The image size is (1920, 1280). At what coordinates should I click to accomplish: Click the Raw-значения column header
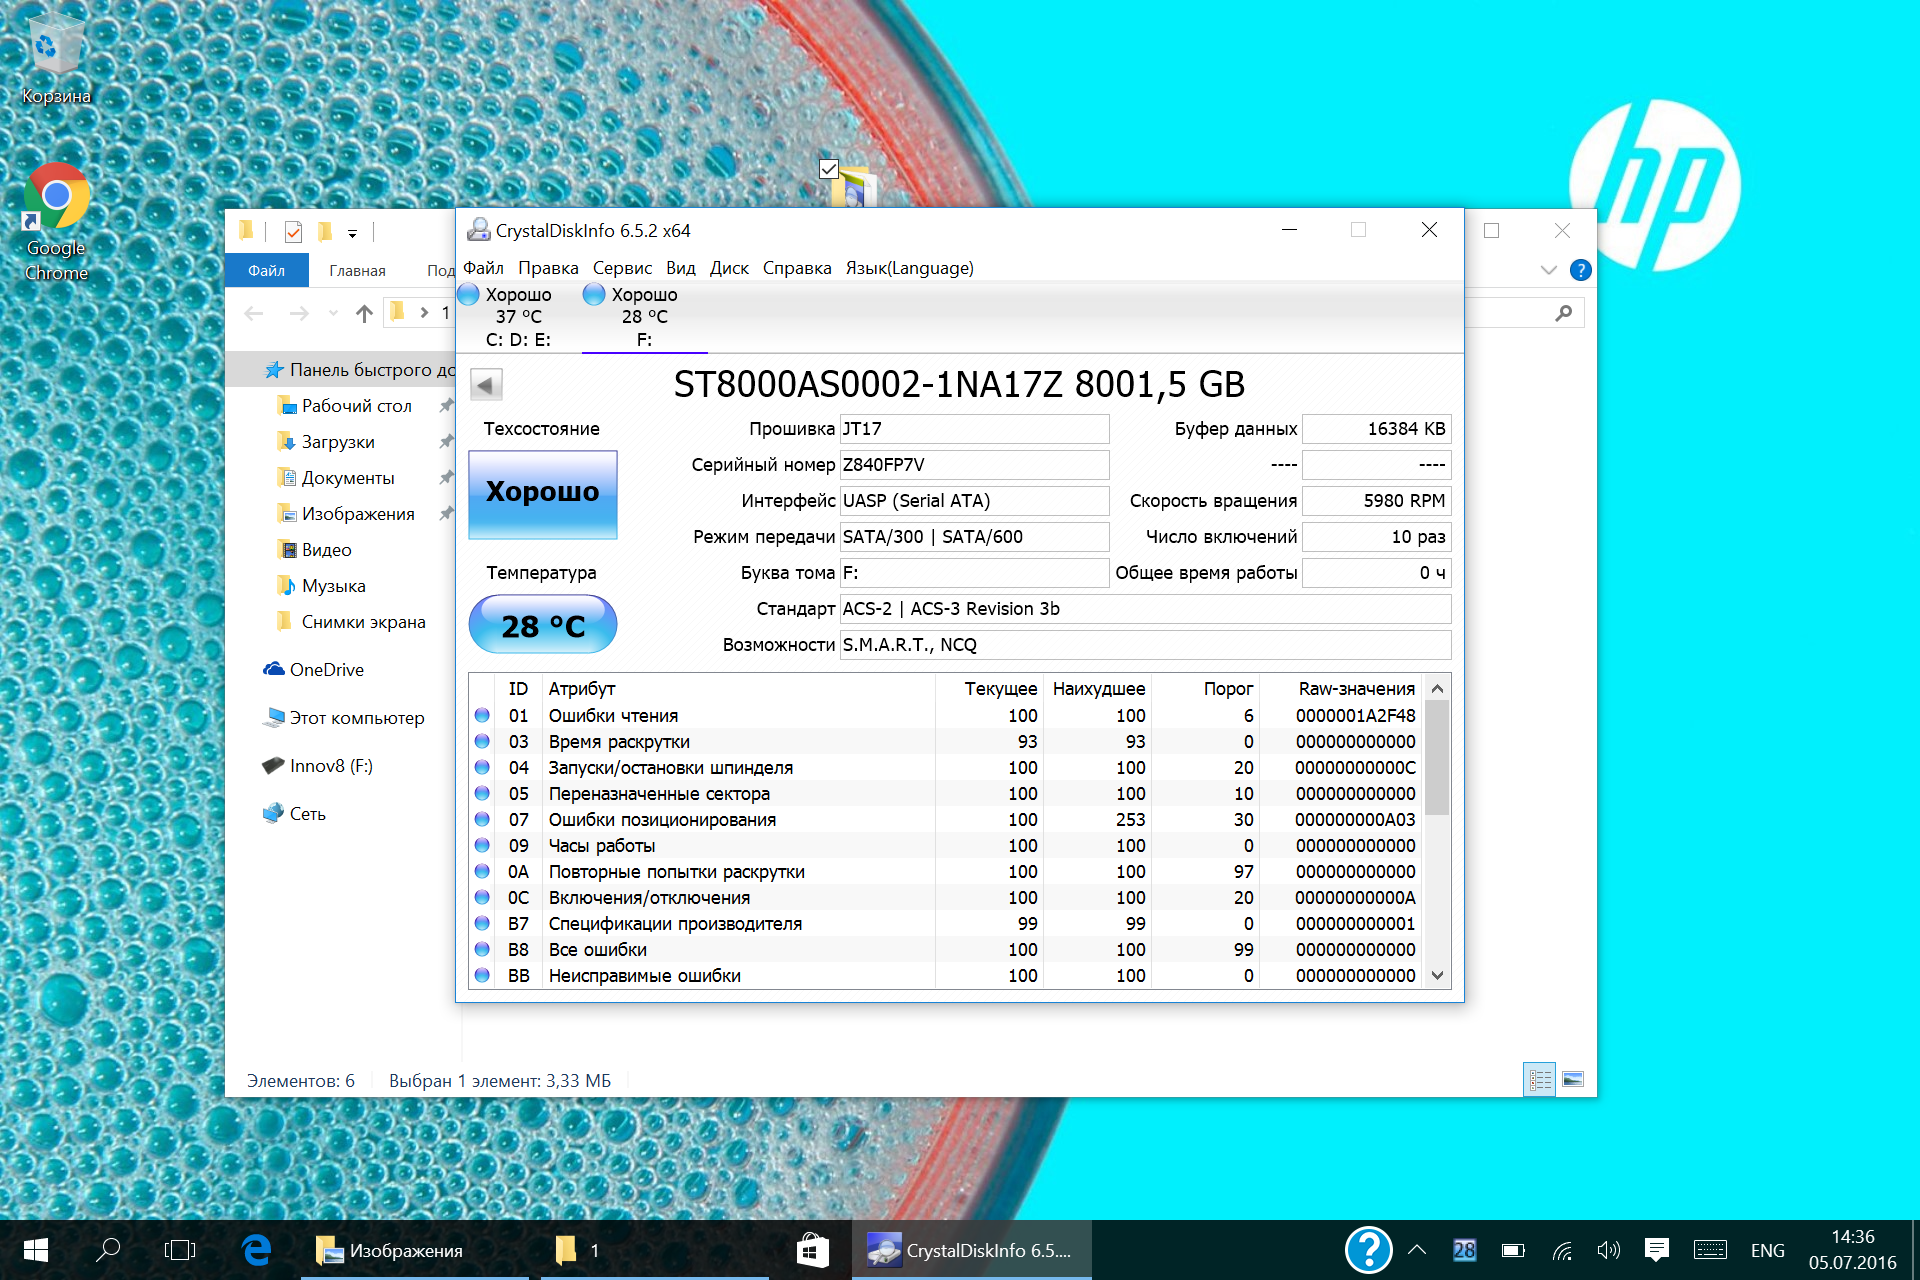point(1341,689)
